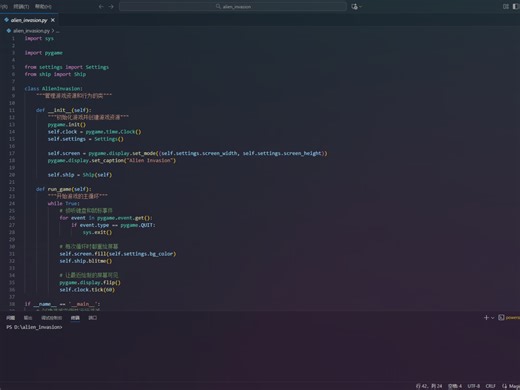Click the if __name__ == '__main__': line

pos(62,304)
